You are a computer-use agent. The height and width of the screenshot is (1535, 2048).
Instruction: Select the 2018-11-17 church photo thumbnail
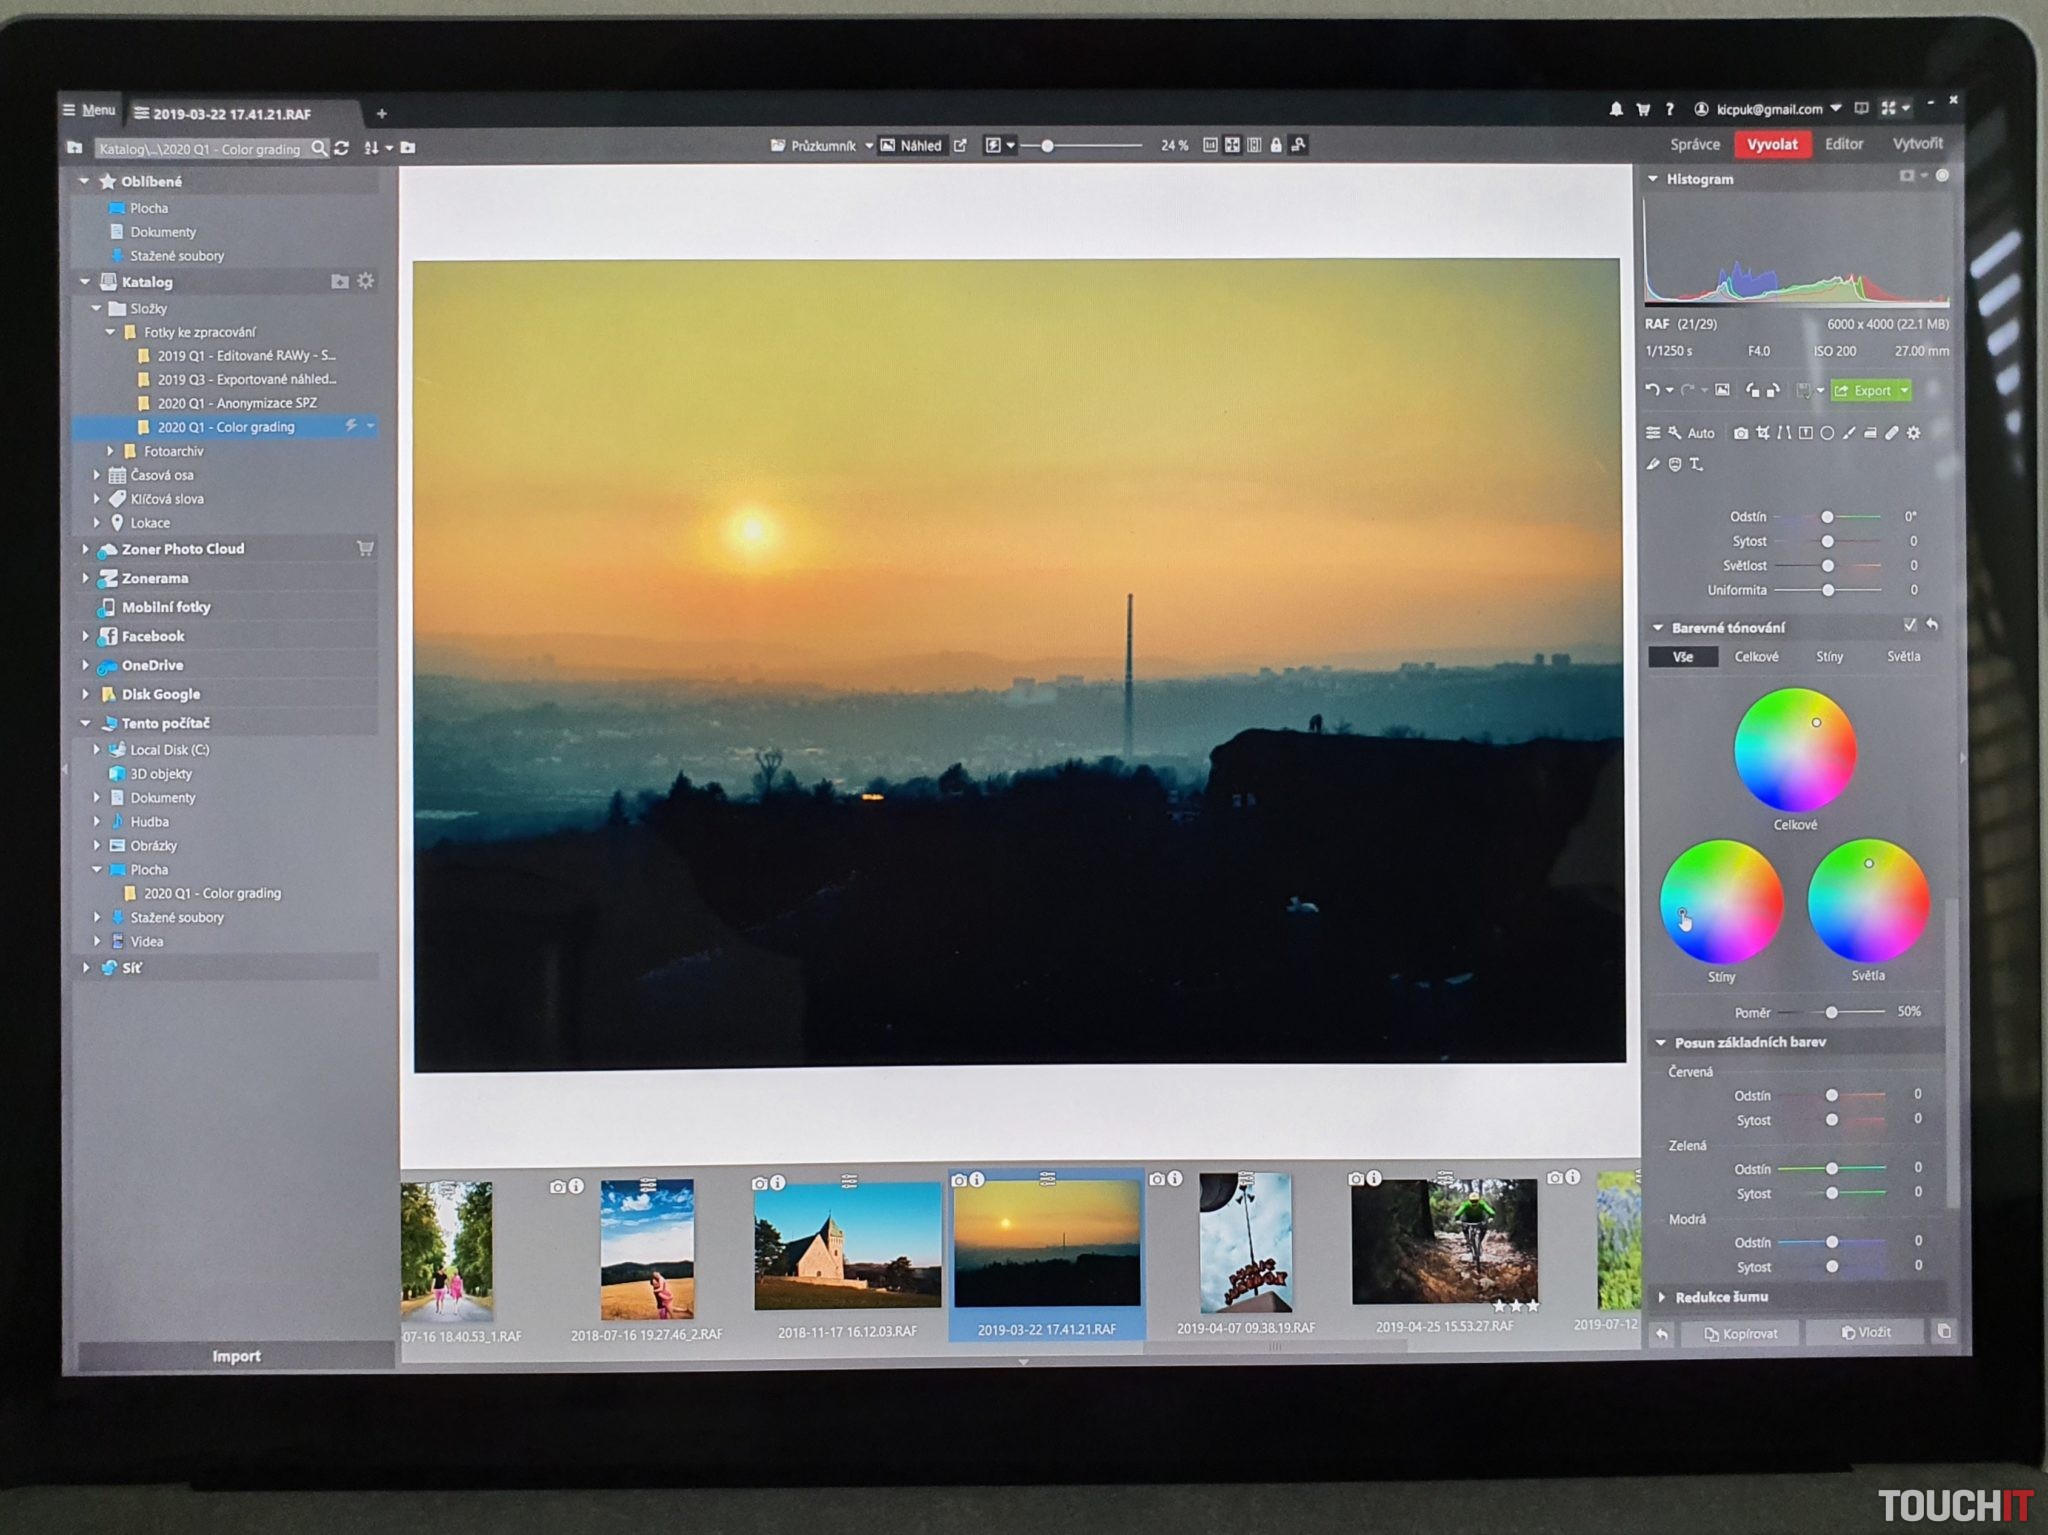pos(847,1245)
